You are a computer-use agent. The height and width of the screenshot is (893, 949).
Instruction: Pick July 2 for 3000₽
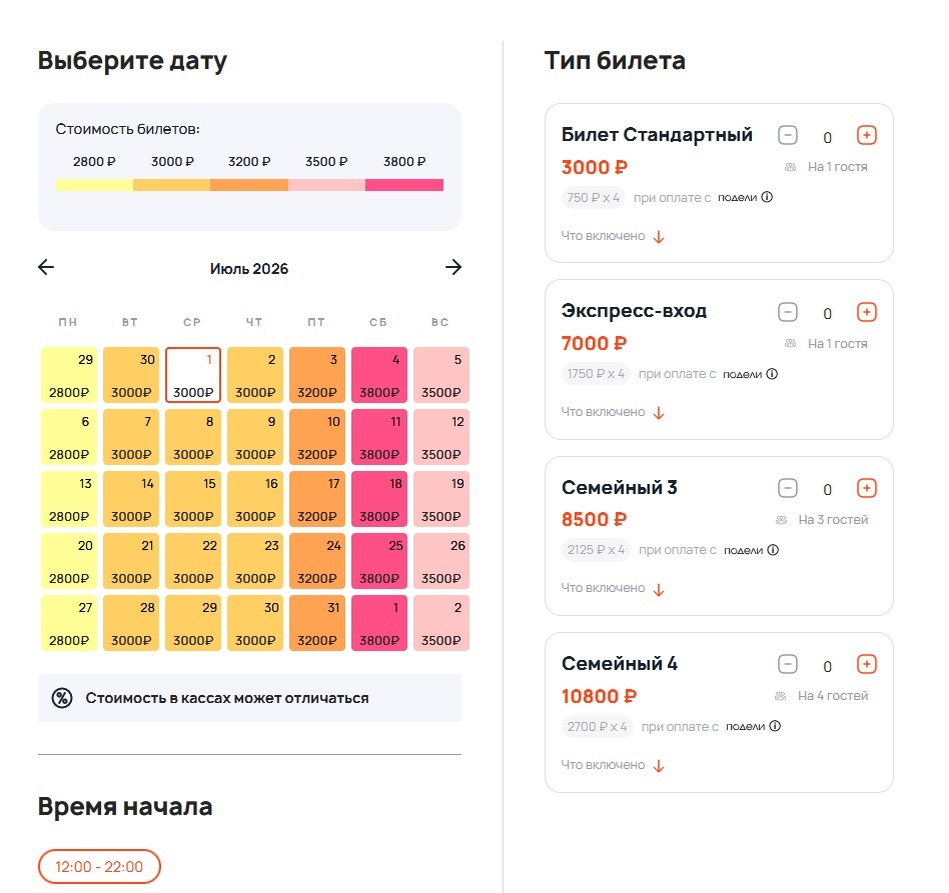point(255,375)
